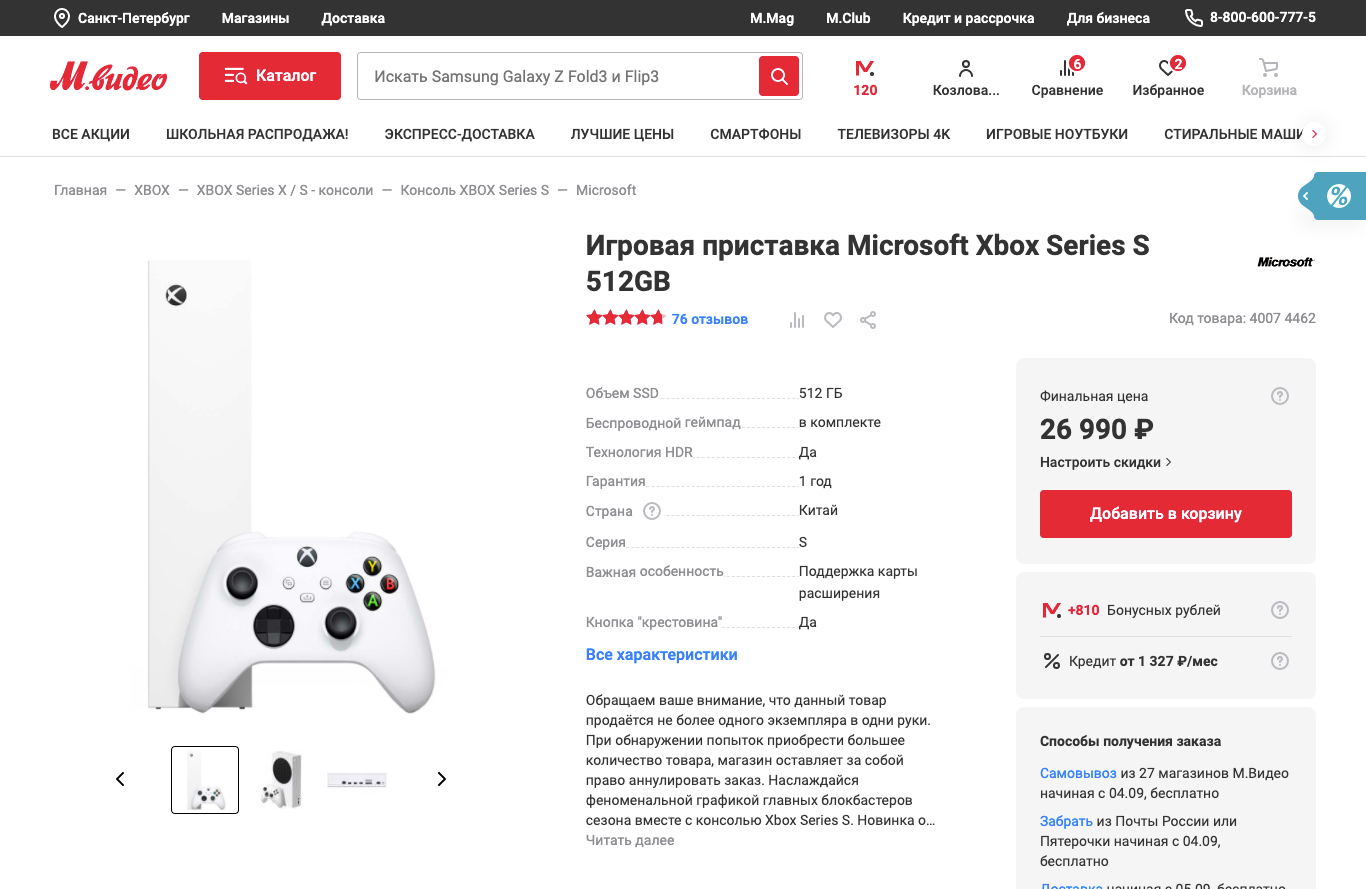Click the М.Видео logo
Image resolution: width=1366 pixels, height=889 pixels.
[108, 77]
